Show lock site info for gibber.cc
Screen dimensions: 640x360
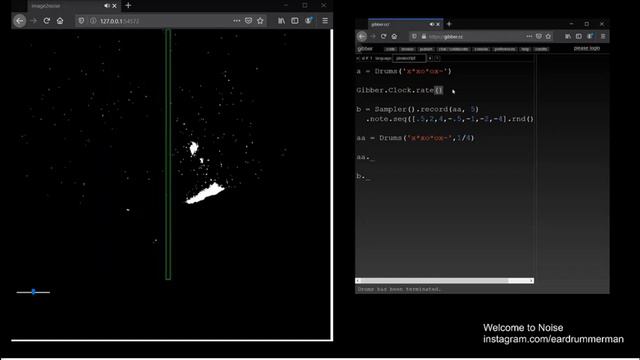tap(424, 37)
